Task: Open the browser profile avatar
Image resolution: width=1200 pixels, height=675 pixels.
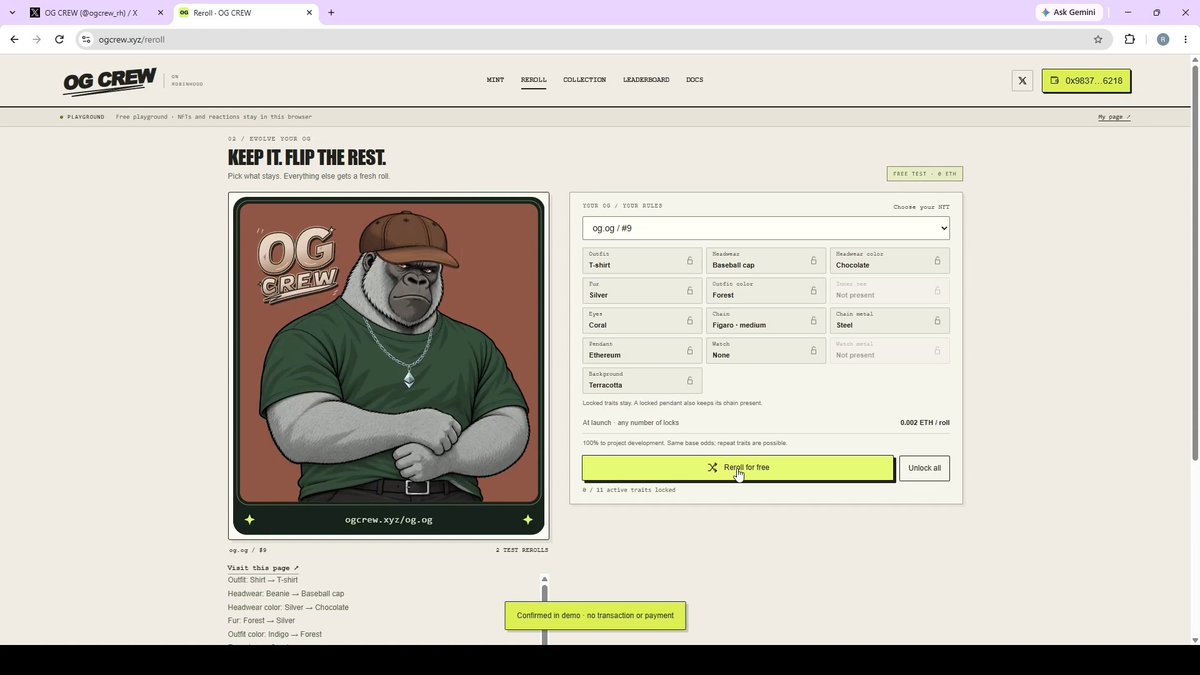Action: point(1162,39)
